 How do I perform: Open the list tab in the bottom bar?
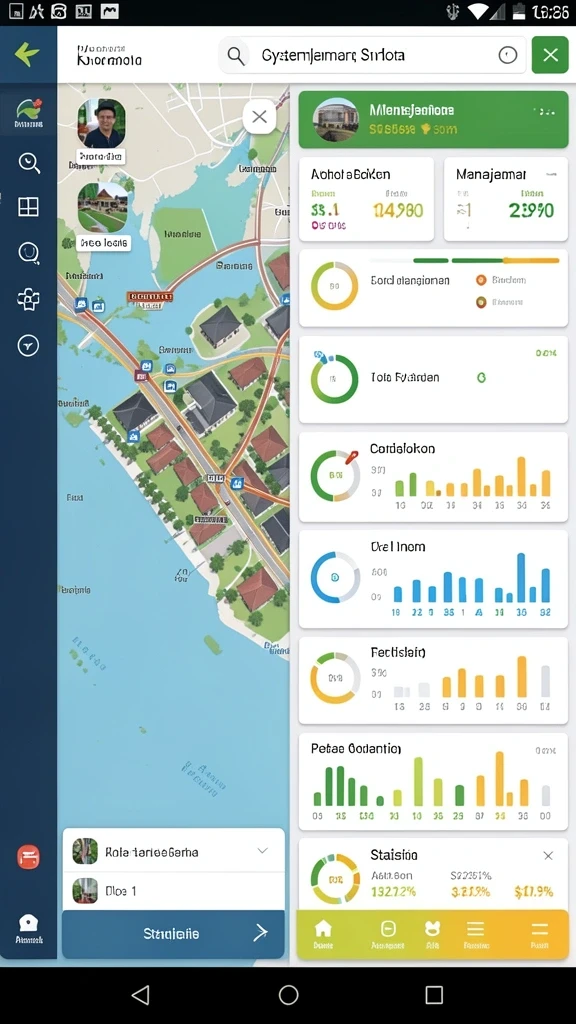coord(475,934)
